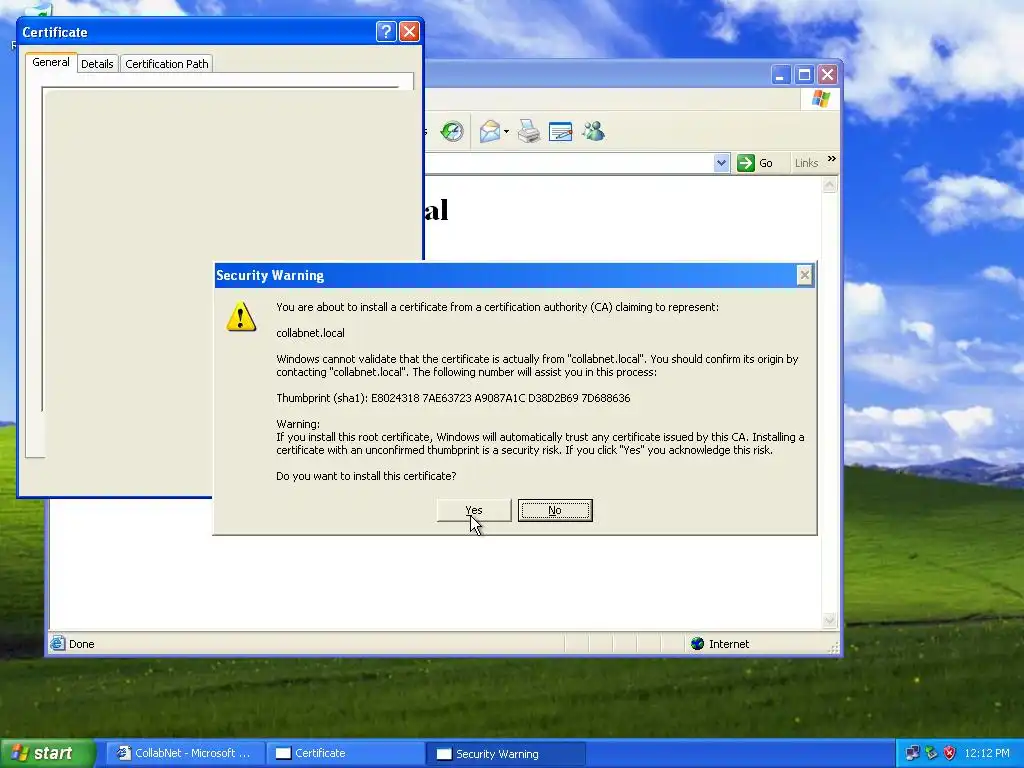Open the Certification Path tab
Image resolution: width=1024 pixels, height=768 pixels.
(167, 63)
